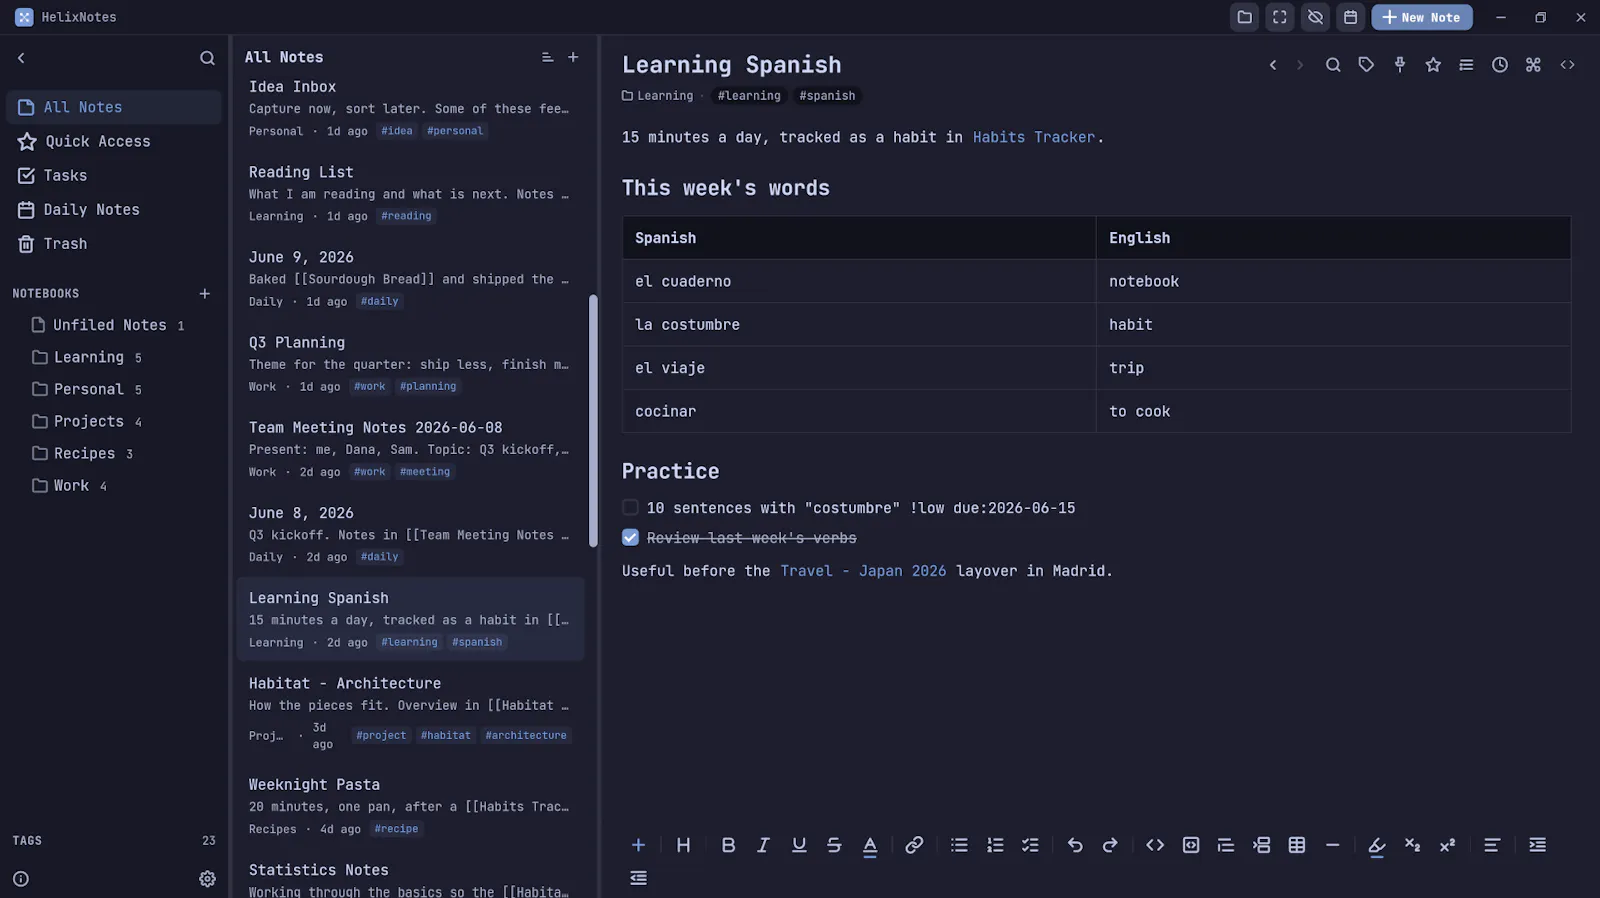Open the text color picker
1600x898 pixels.
point(870,846)
